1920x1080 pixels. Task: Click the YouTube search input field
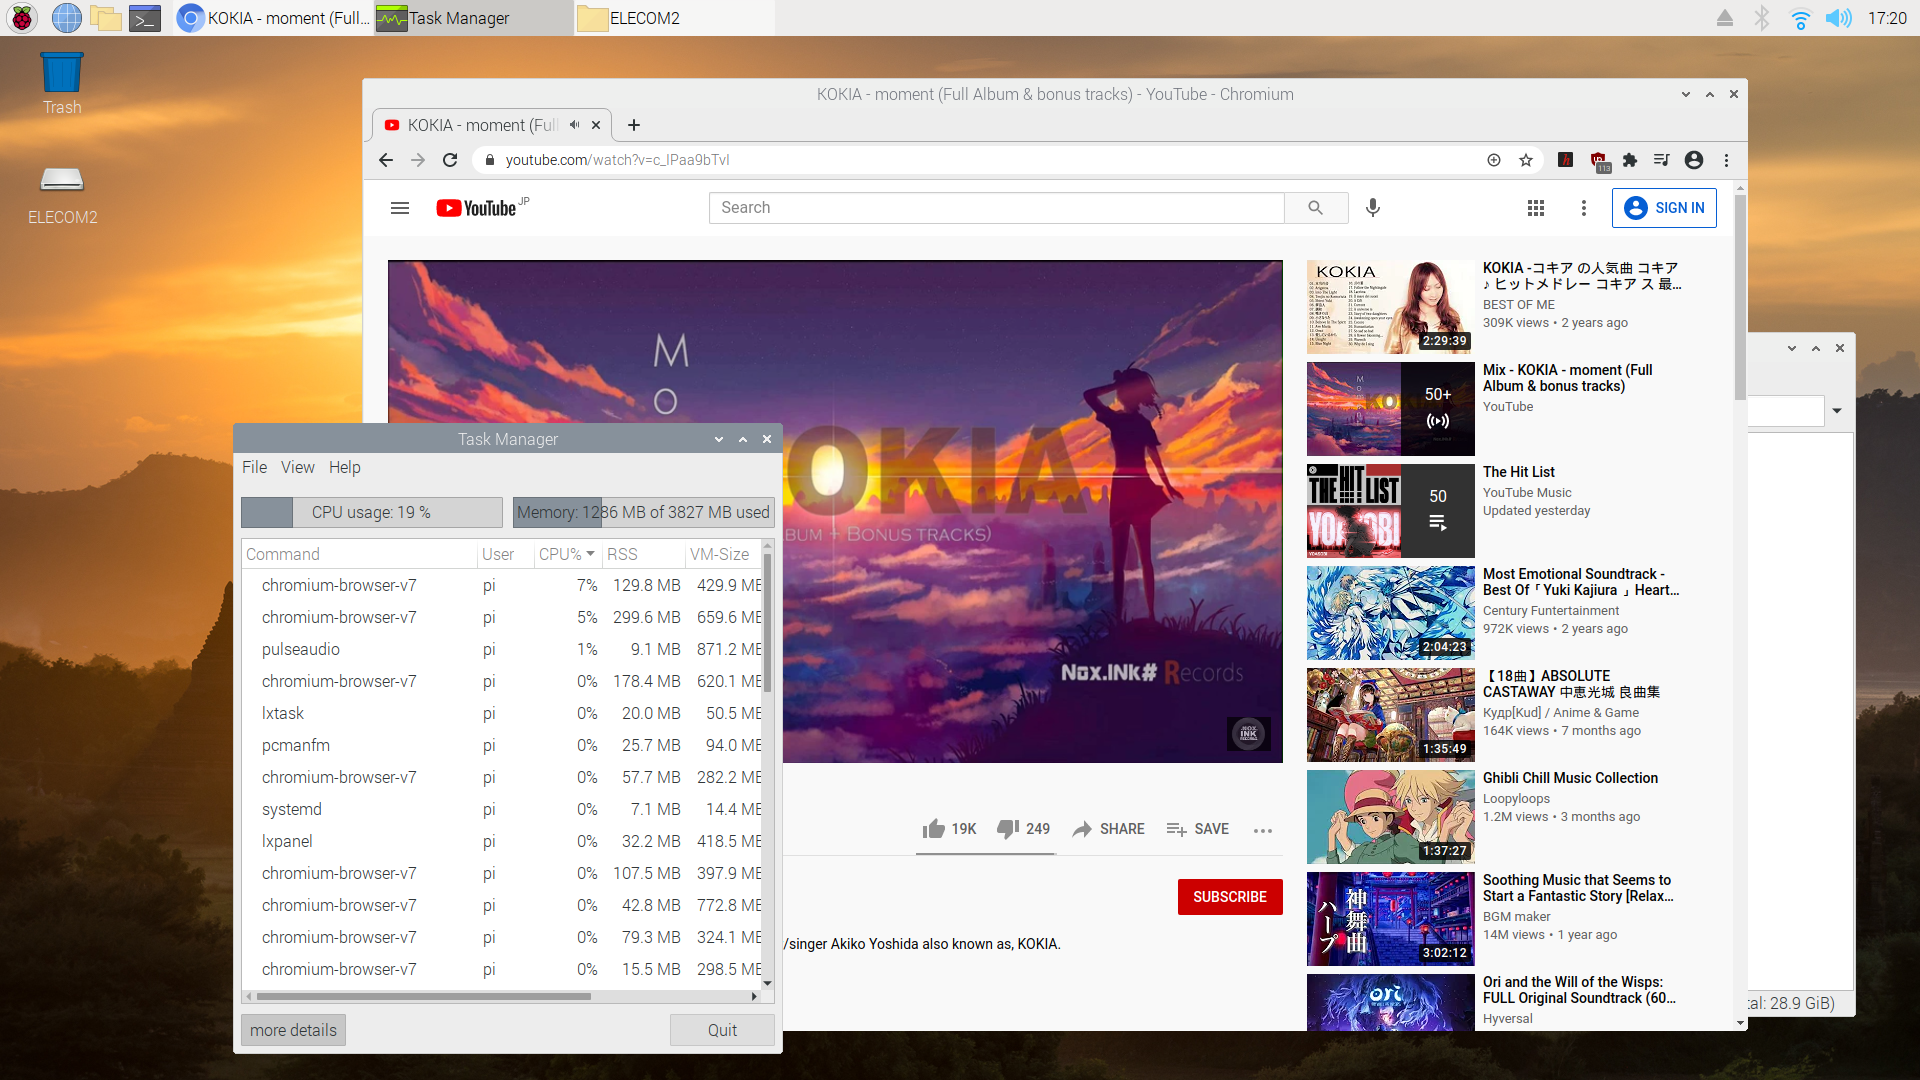(995, 208)
